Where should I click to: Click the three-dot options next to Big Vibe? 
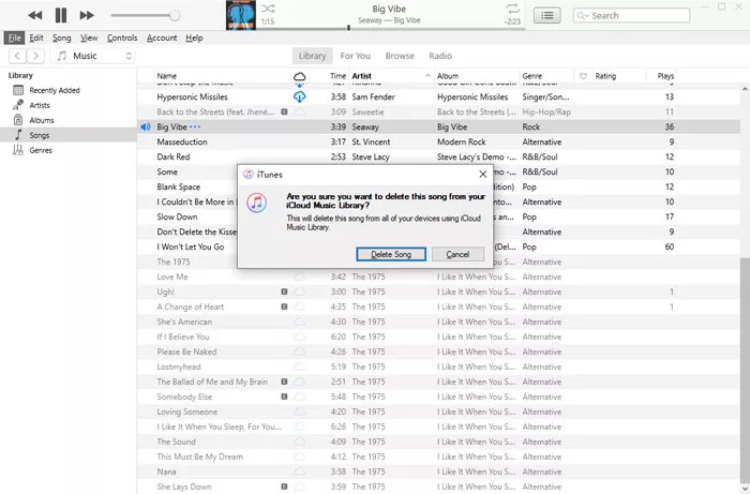coord(195,127)
